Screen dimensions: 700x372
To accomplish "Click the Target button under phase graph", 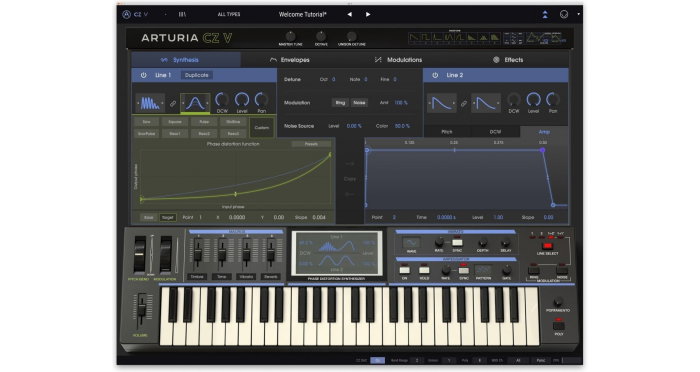I will pos(167,217).
